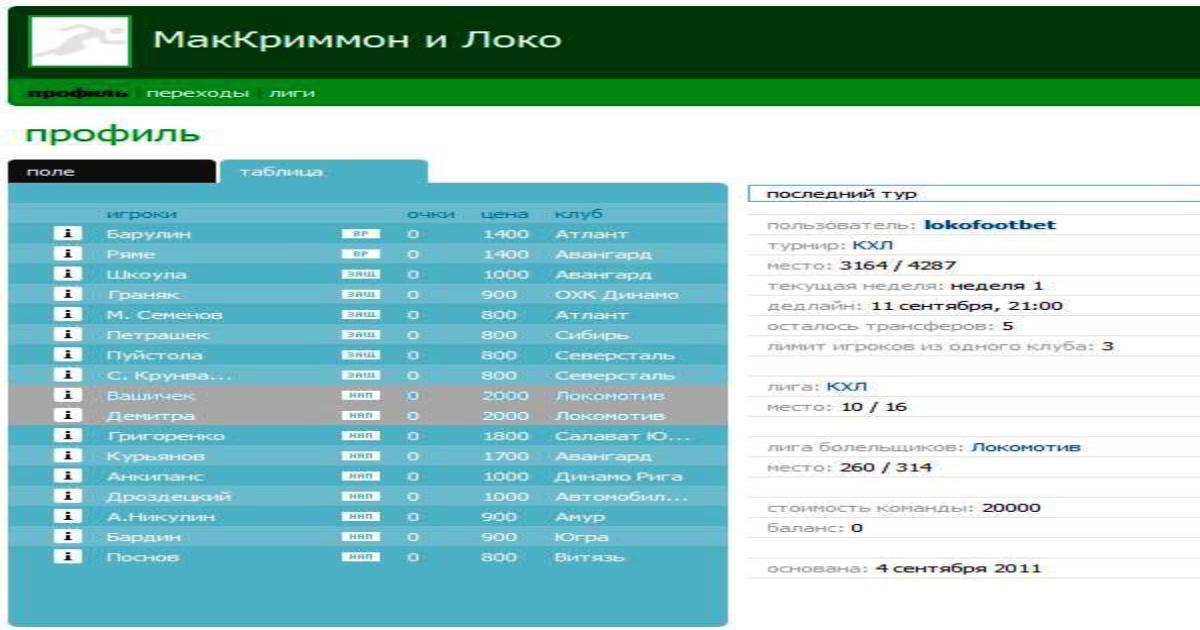The width and height of the screenshot is (1200, 630).
Task: Open info icon for player Ряме
Action: (66, 254)
